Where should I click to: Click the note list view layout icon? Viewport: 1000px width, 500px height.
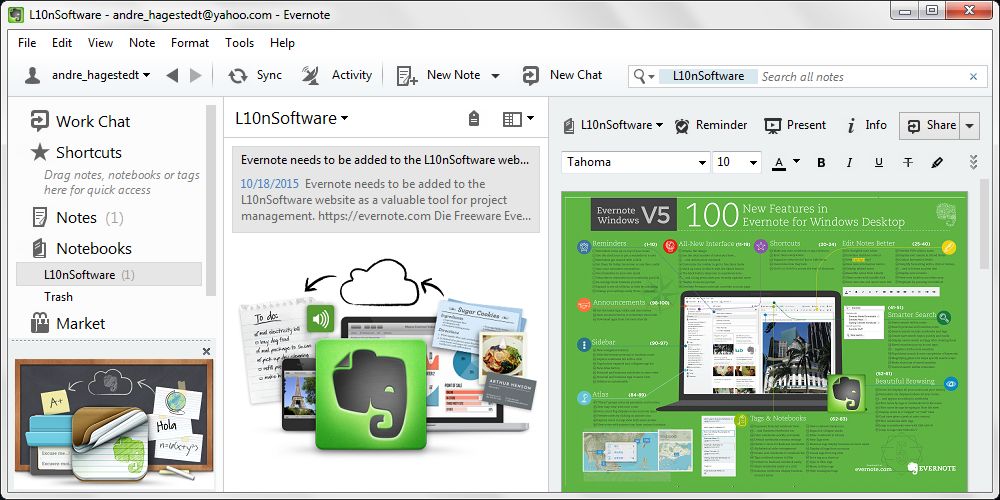[512, 119]
